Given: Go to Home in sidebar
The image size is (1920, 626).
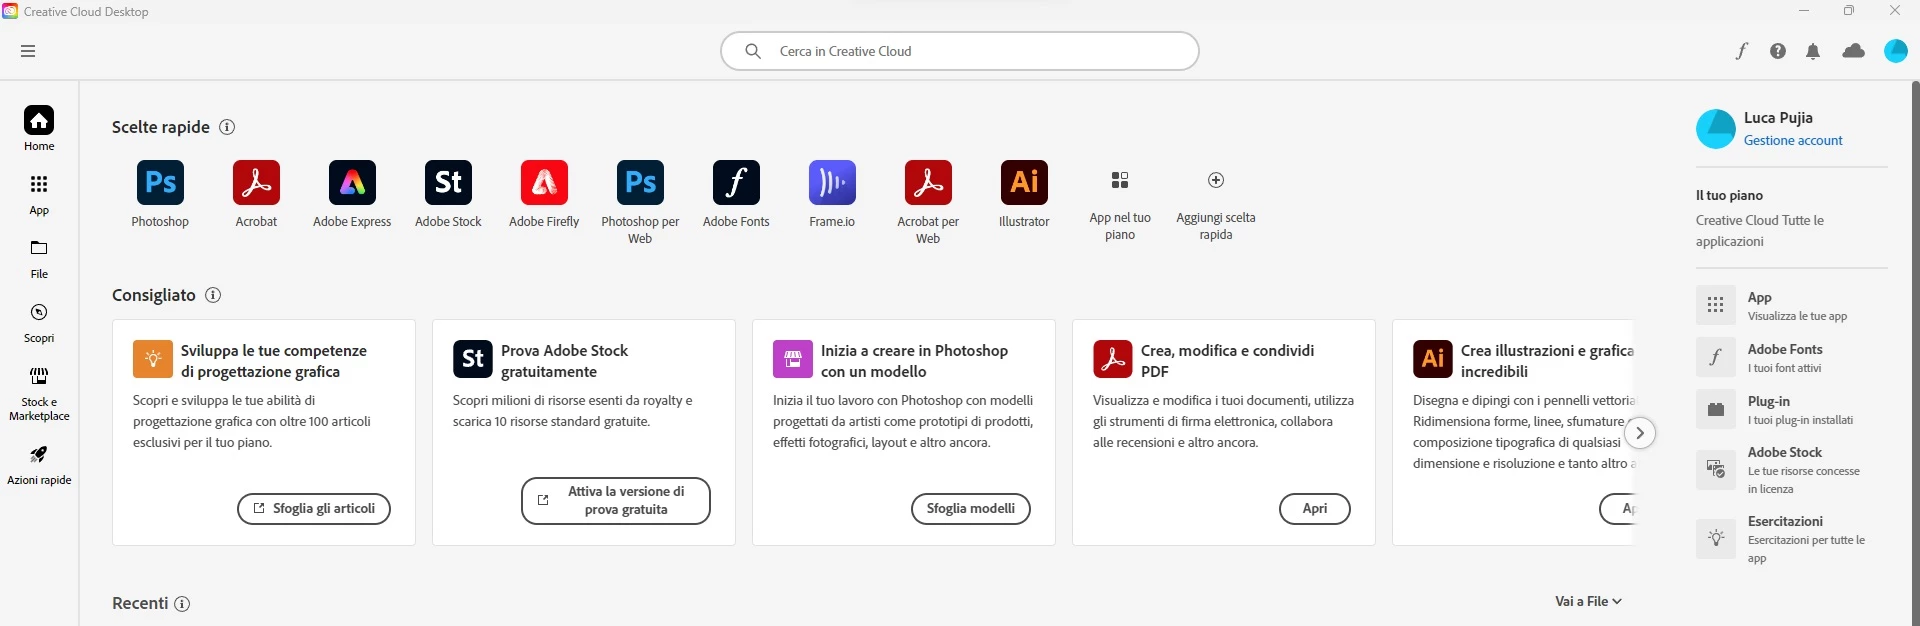Looking at the screenshot, I should pyautogui.click(x=39, y=128).
